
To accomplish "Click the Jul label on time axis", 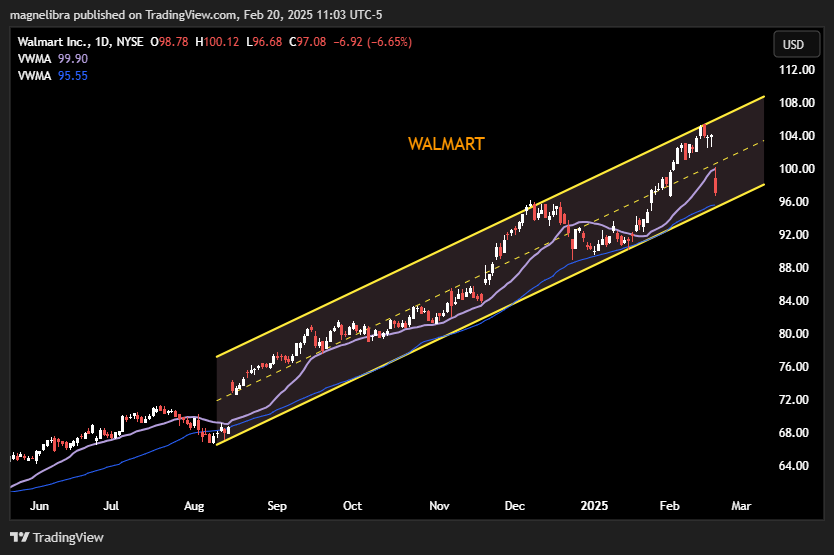I will coord(111,506).
